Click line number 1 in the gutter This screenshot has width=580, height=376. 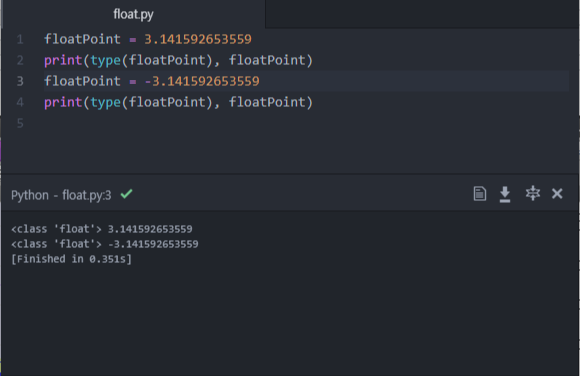pyautogui.click(x=20, y=39)
